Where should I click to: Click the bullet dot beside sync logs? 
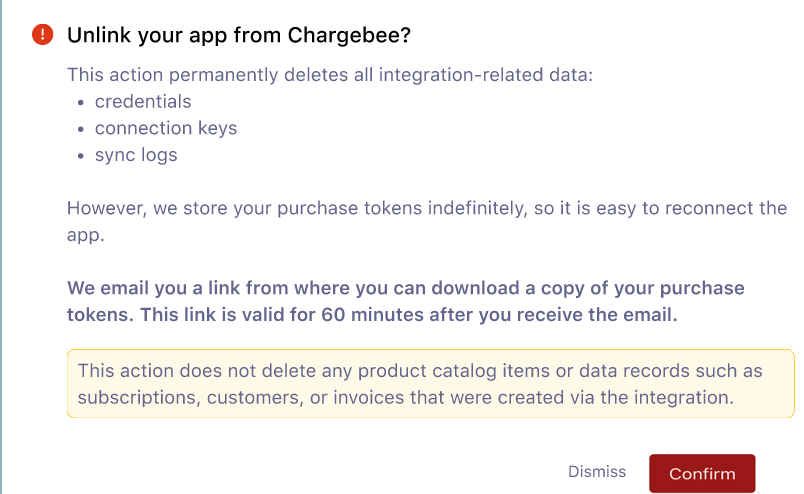click(81, 156)
